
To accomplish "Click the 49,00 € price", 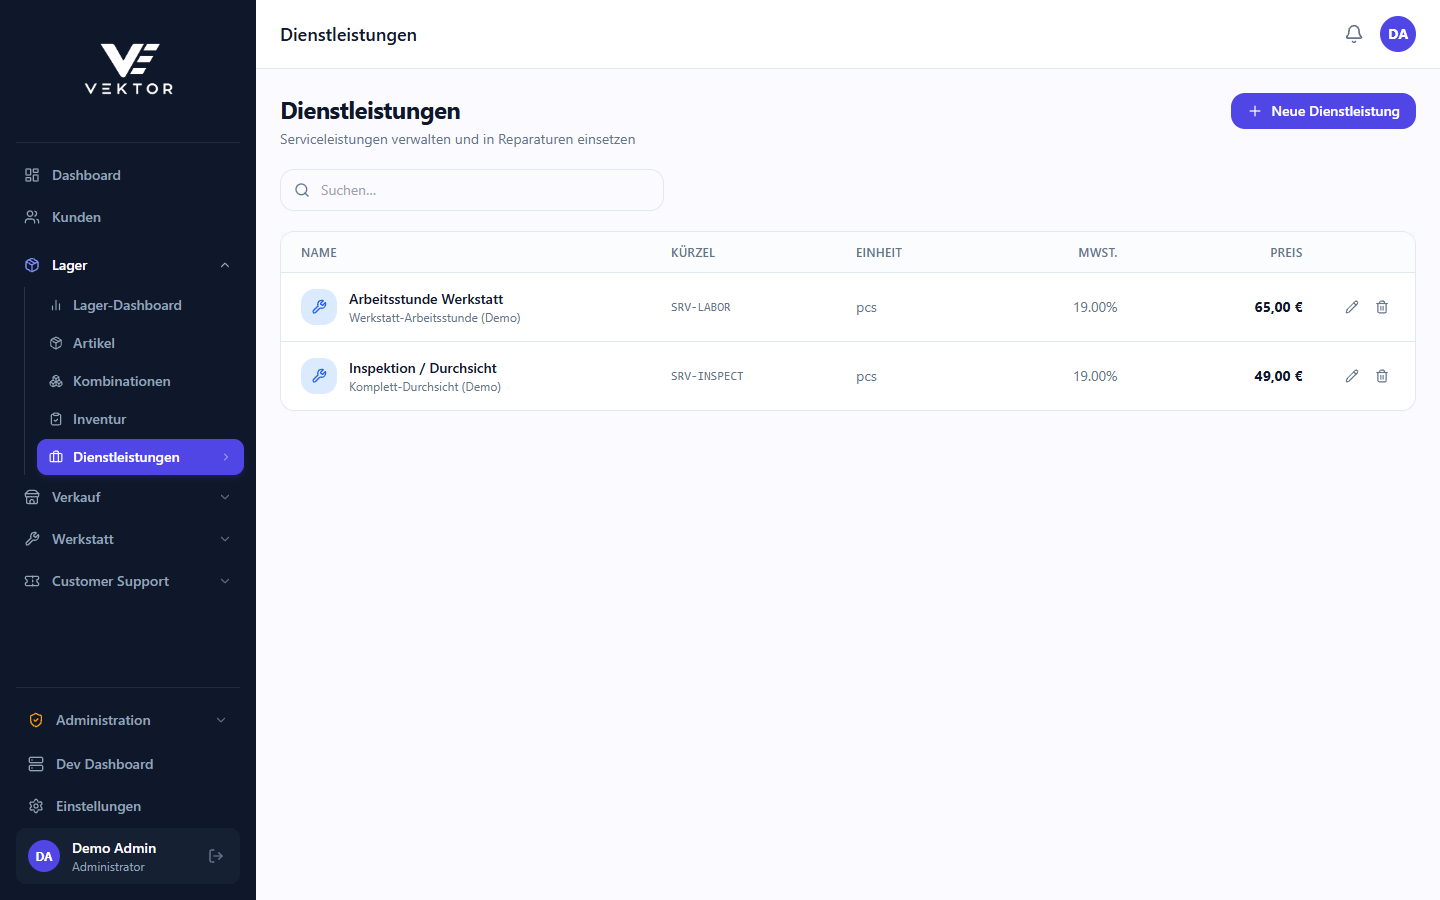I will click(1279, 376).
